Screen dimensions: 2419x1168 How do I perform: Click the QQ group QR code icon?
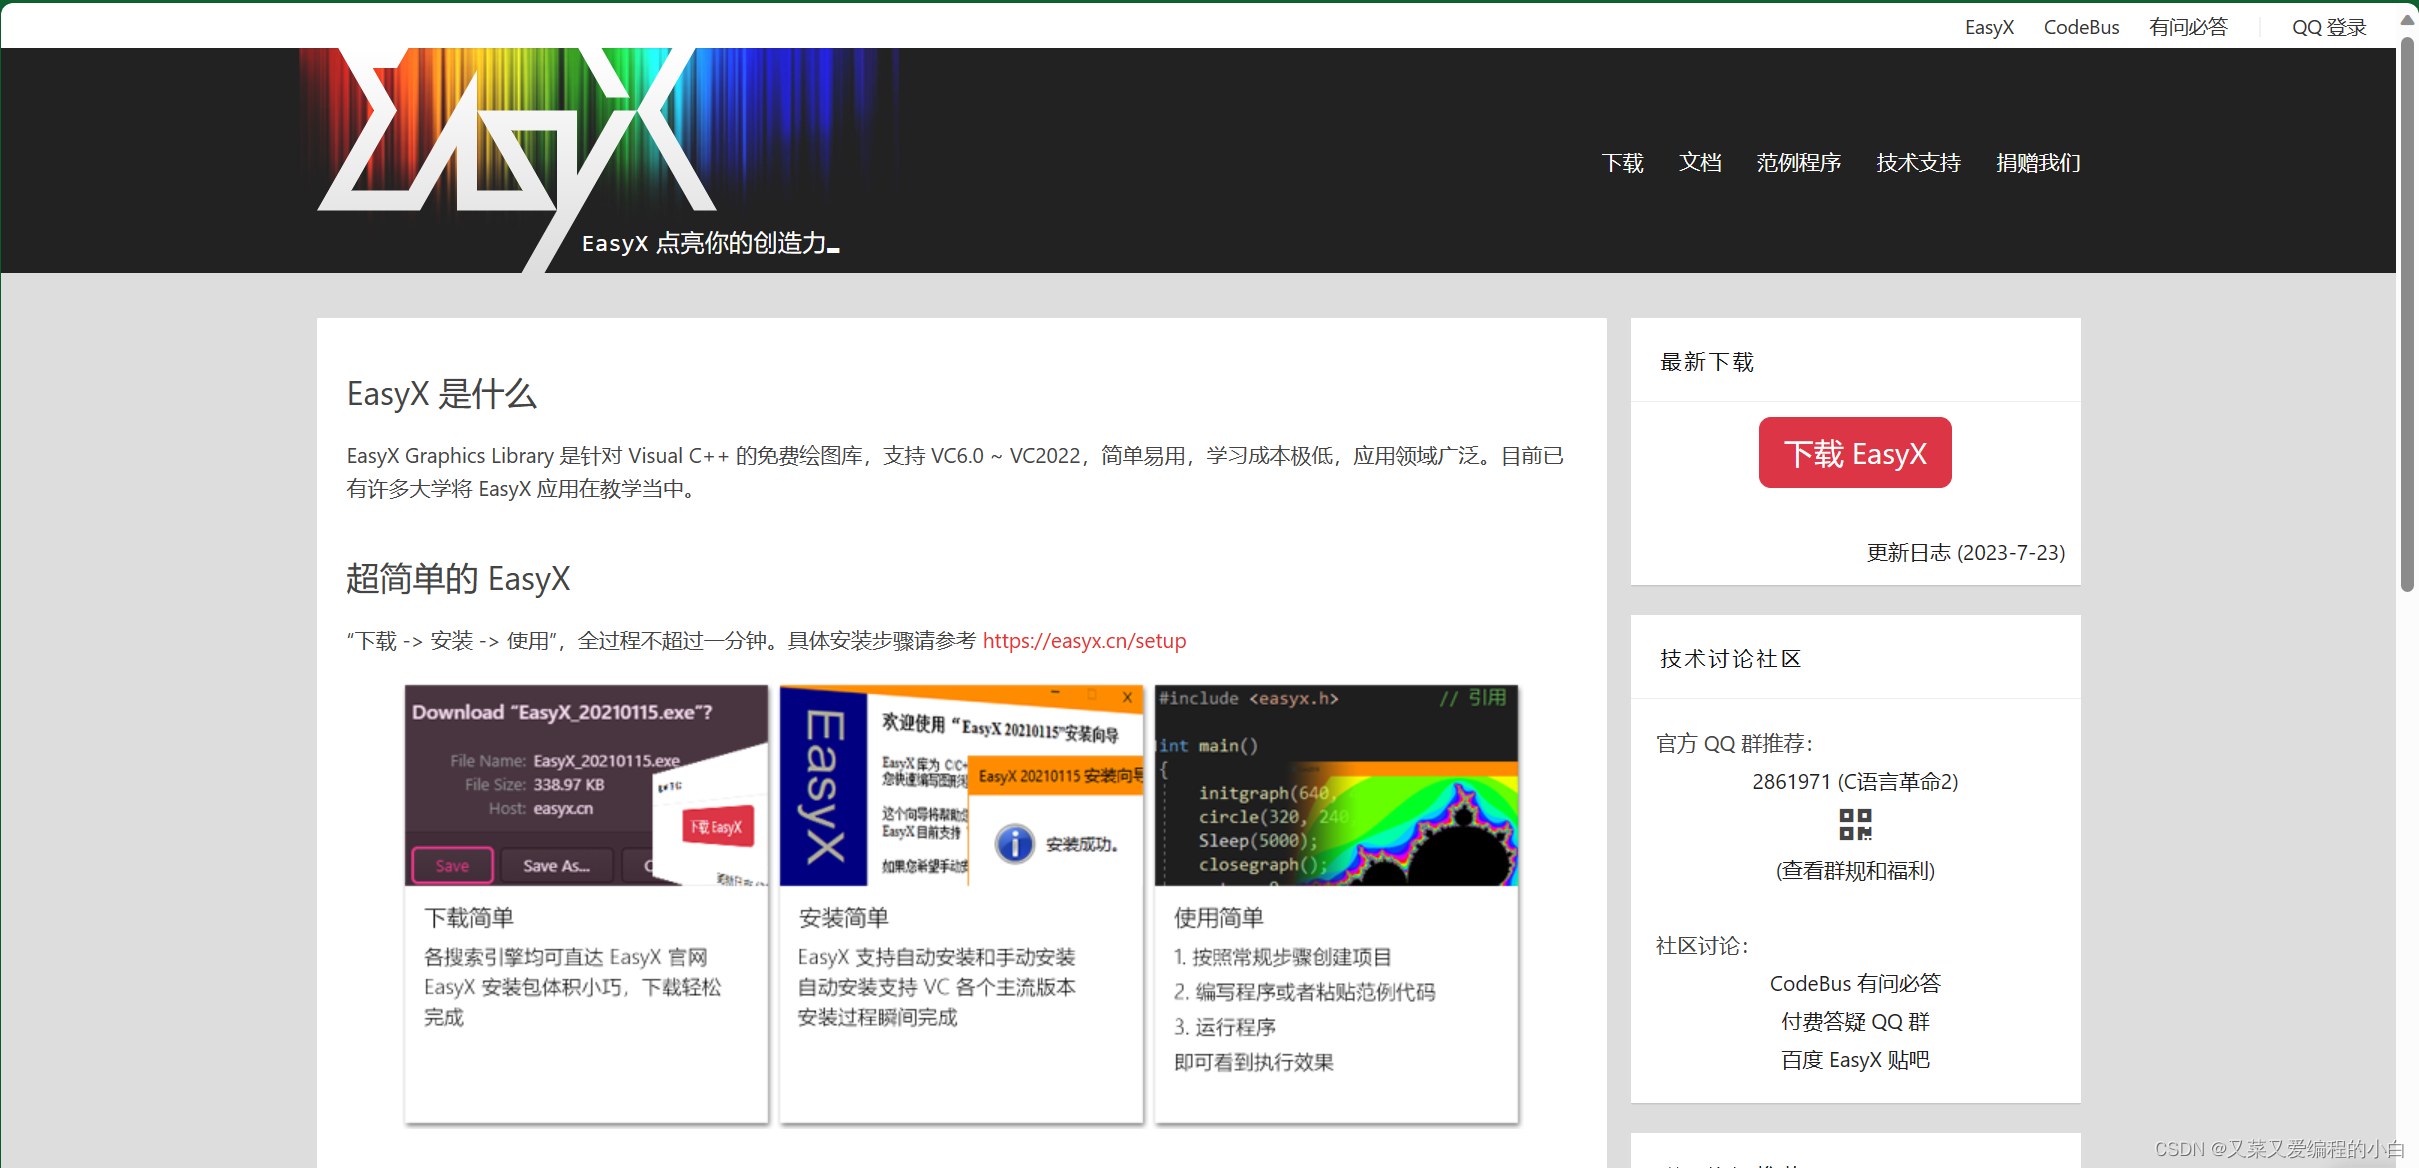1854,824
